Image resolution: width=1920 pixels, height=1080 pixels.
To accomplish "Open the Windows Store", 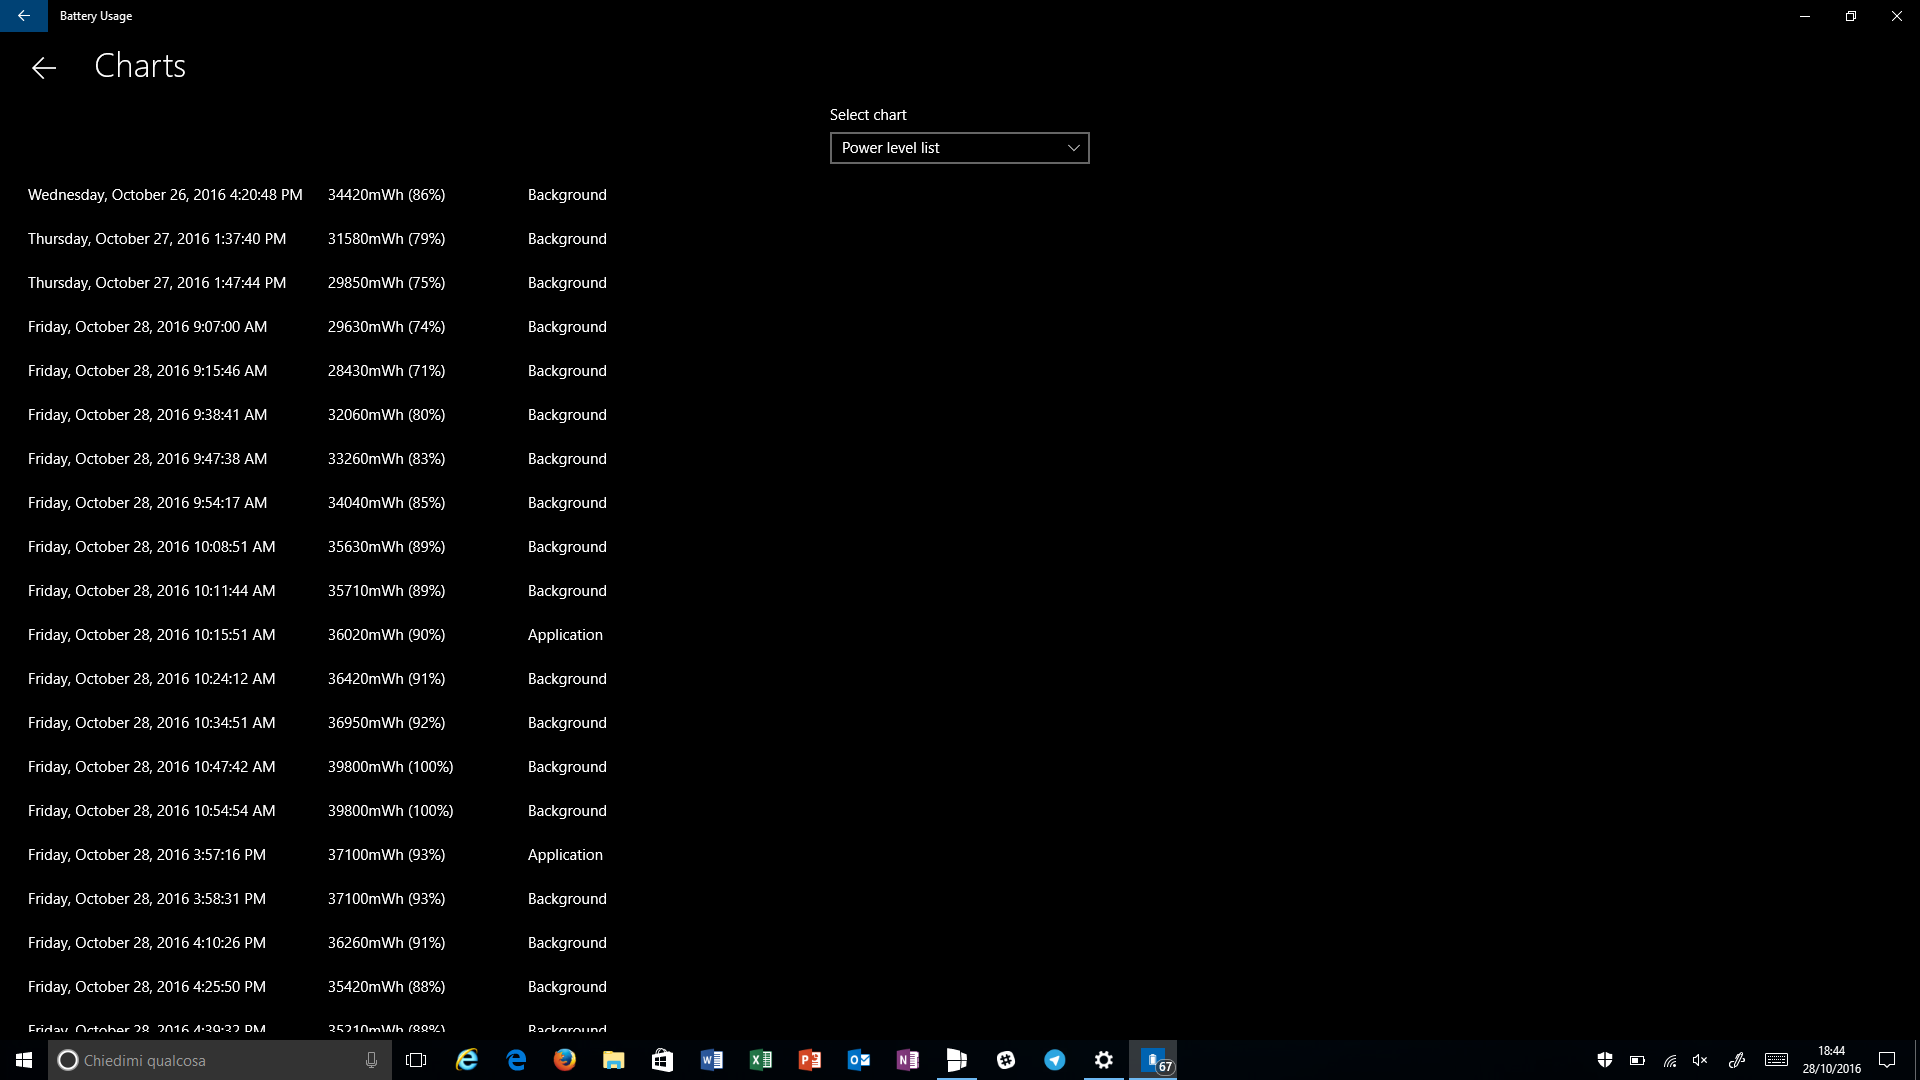I will (662, 1060).
